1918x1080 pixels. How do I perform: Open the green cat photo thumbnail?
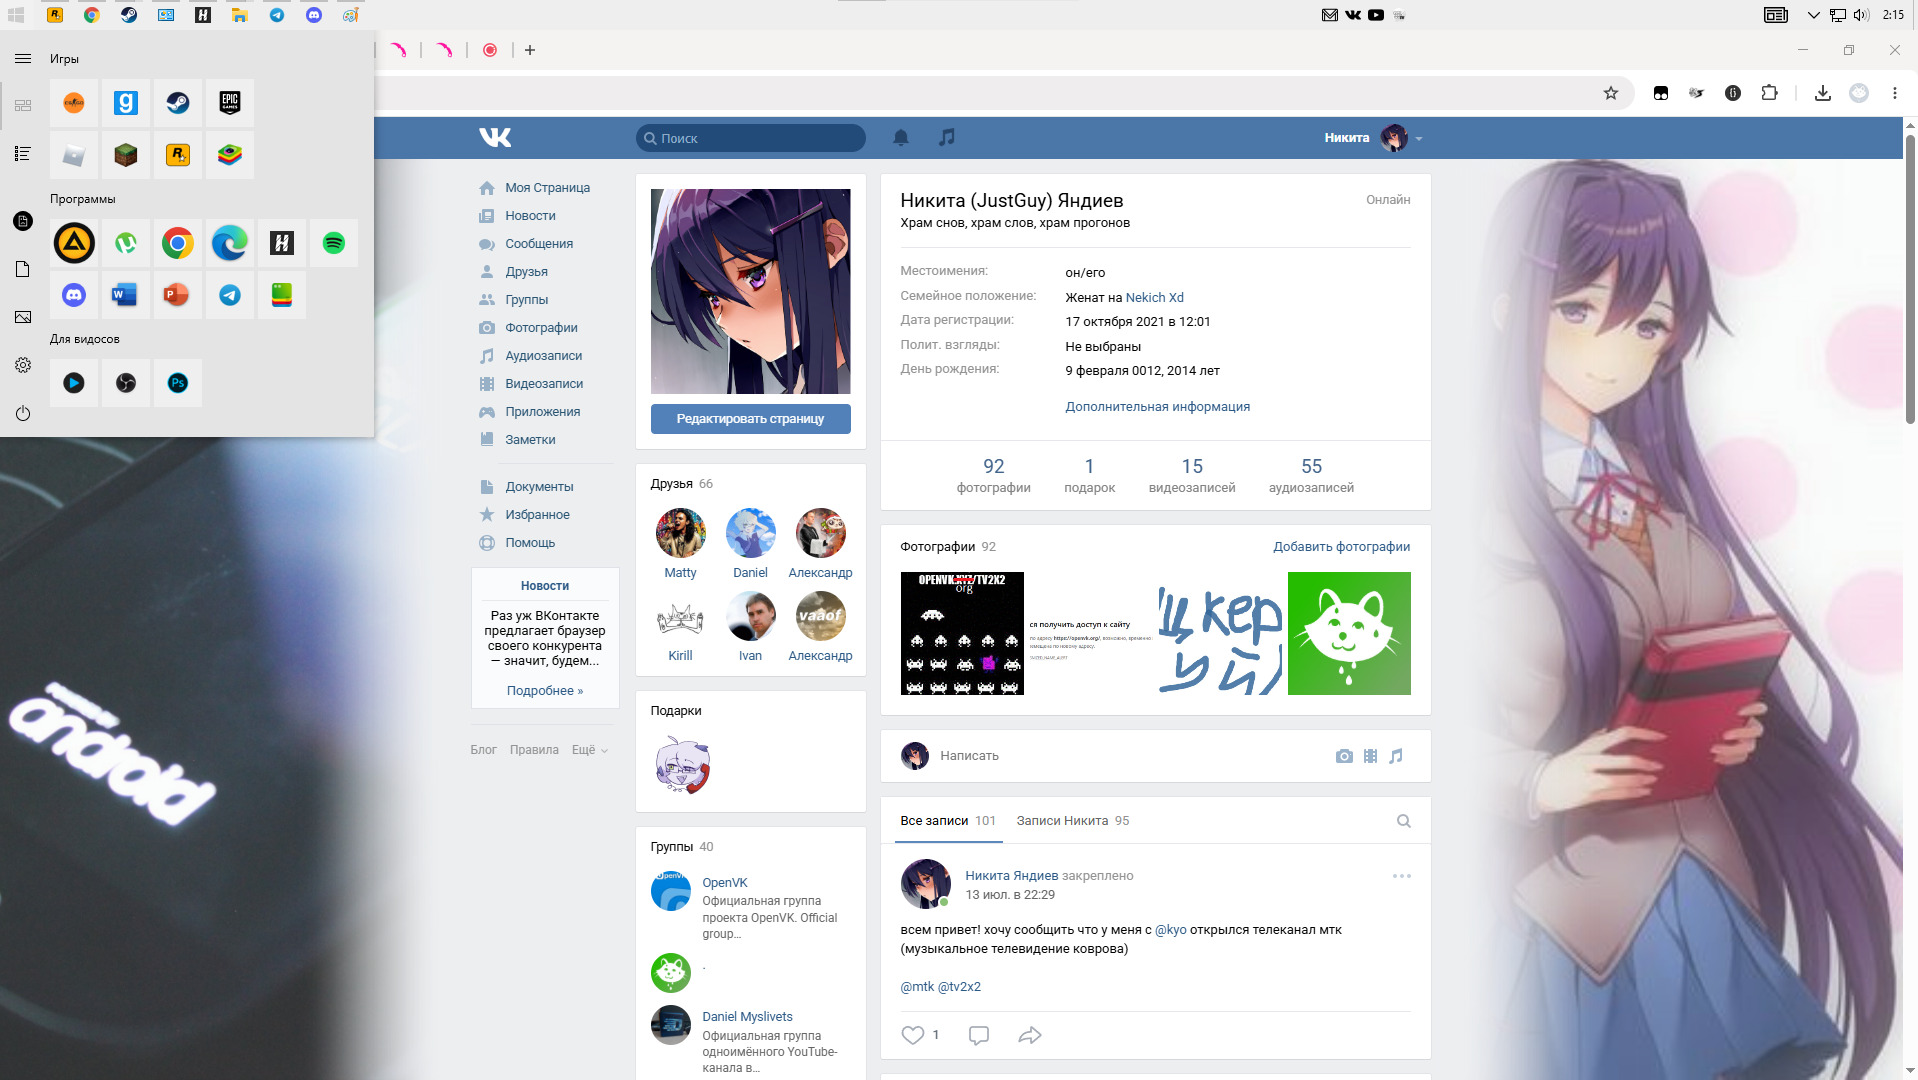pos(1348,634)
